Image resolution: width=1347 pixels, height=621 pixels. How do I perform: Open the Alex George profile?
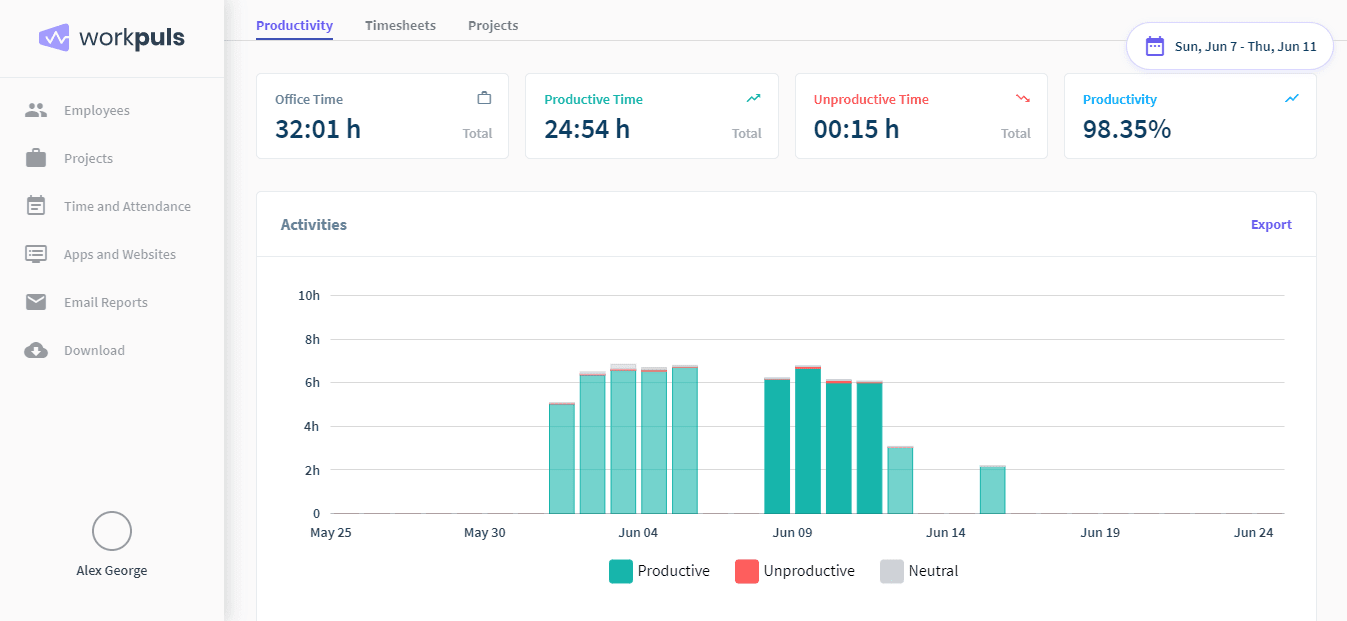(x=111, y=542)
